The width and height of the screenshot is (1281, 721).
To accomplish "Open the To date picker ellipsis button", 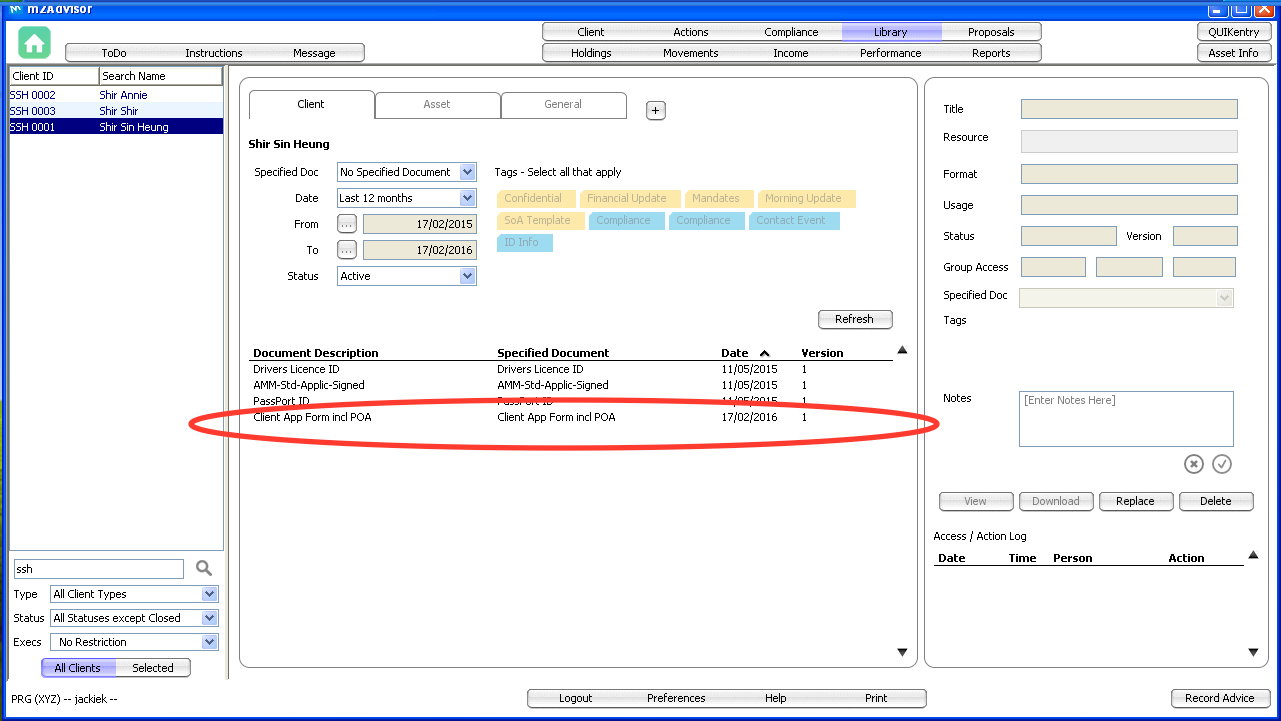I will point(347,250).
